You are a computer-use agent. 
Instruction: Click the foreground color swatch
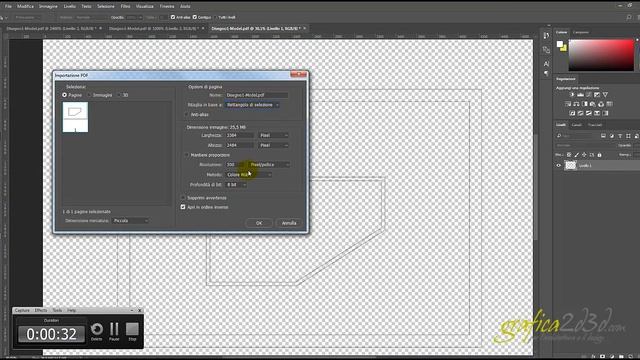click(560, 44)
